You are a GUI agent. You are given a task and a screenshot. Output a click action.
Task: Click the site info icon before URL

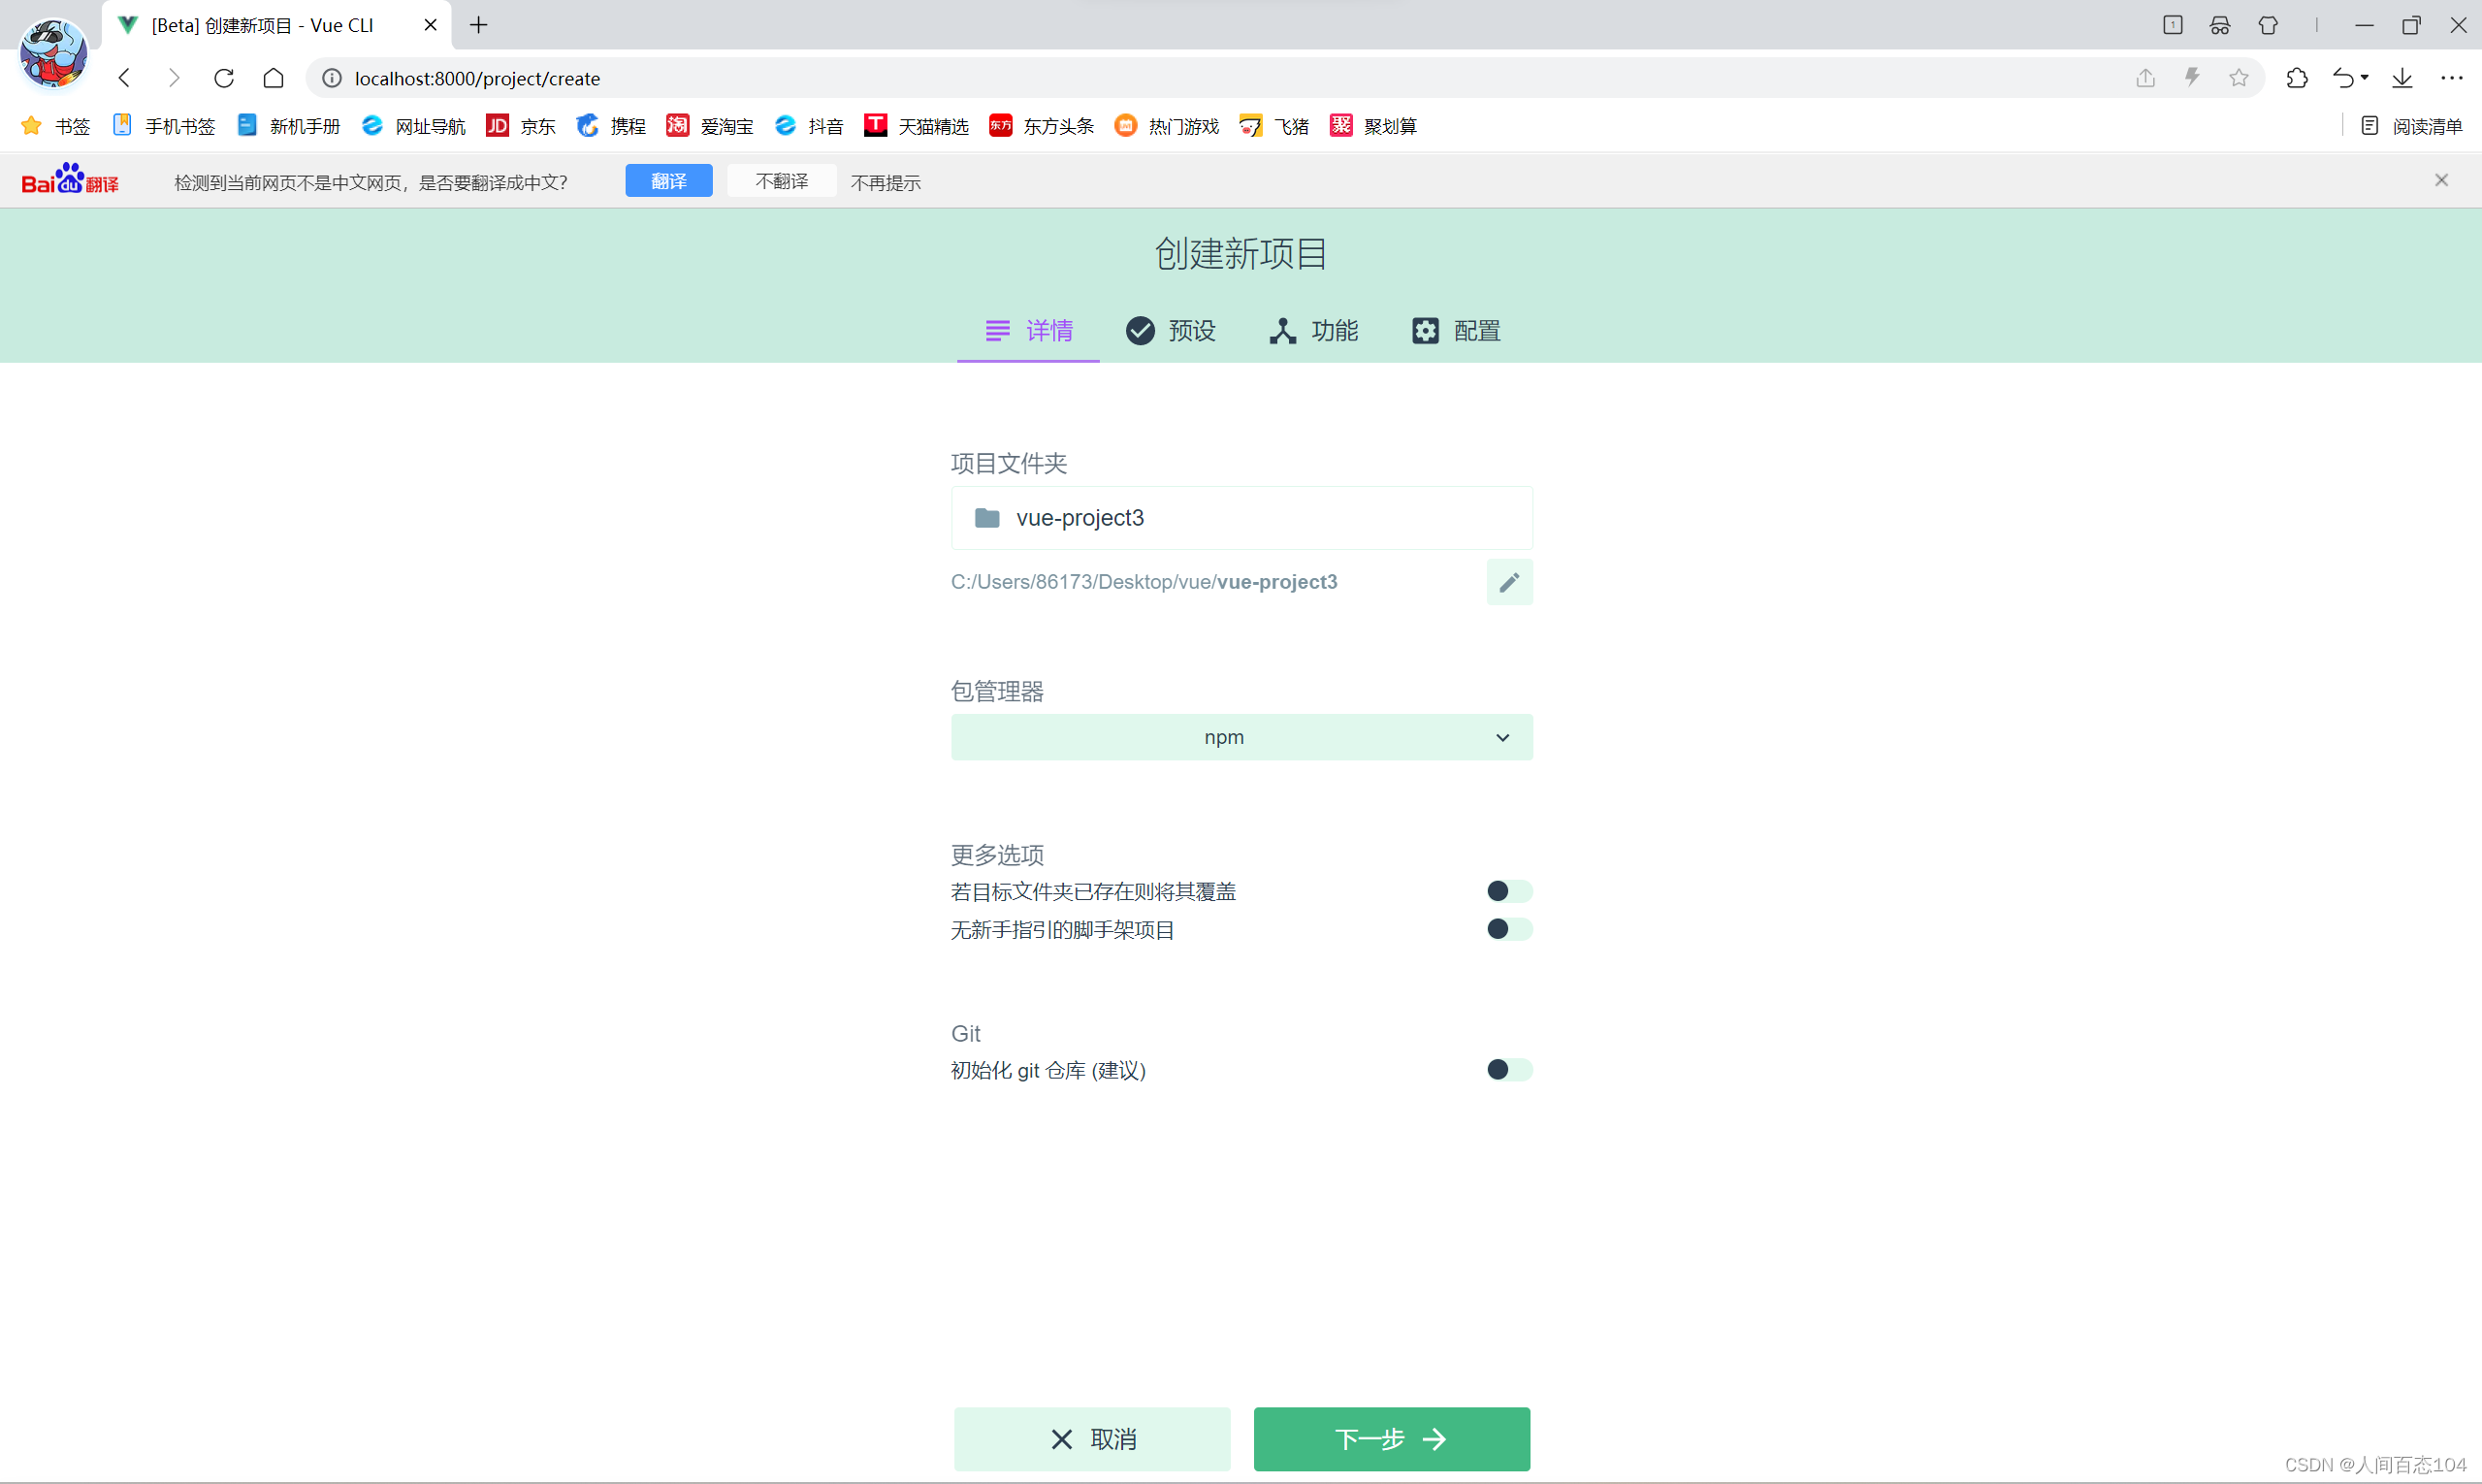click(332, 78)
